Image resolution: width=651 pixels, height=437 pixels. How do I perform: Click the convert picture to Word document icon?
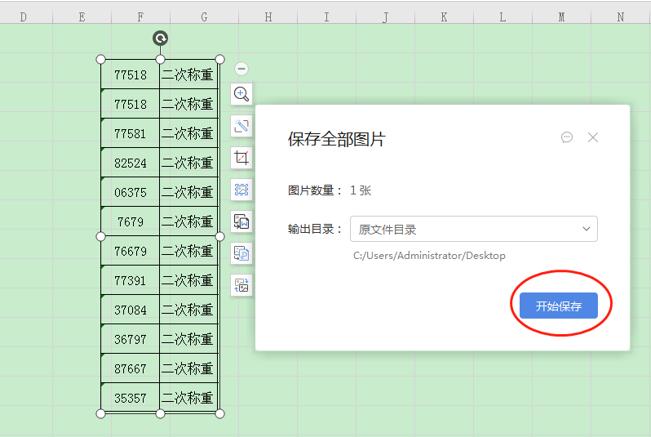click(241, 222)
